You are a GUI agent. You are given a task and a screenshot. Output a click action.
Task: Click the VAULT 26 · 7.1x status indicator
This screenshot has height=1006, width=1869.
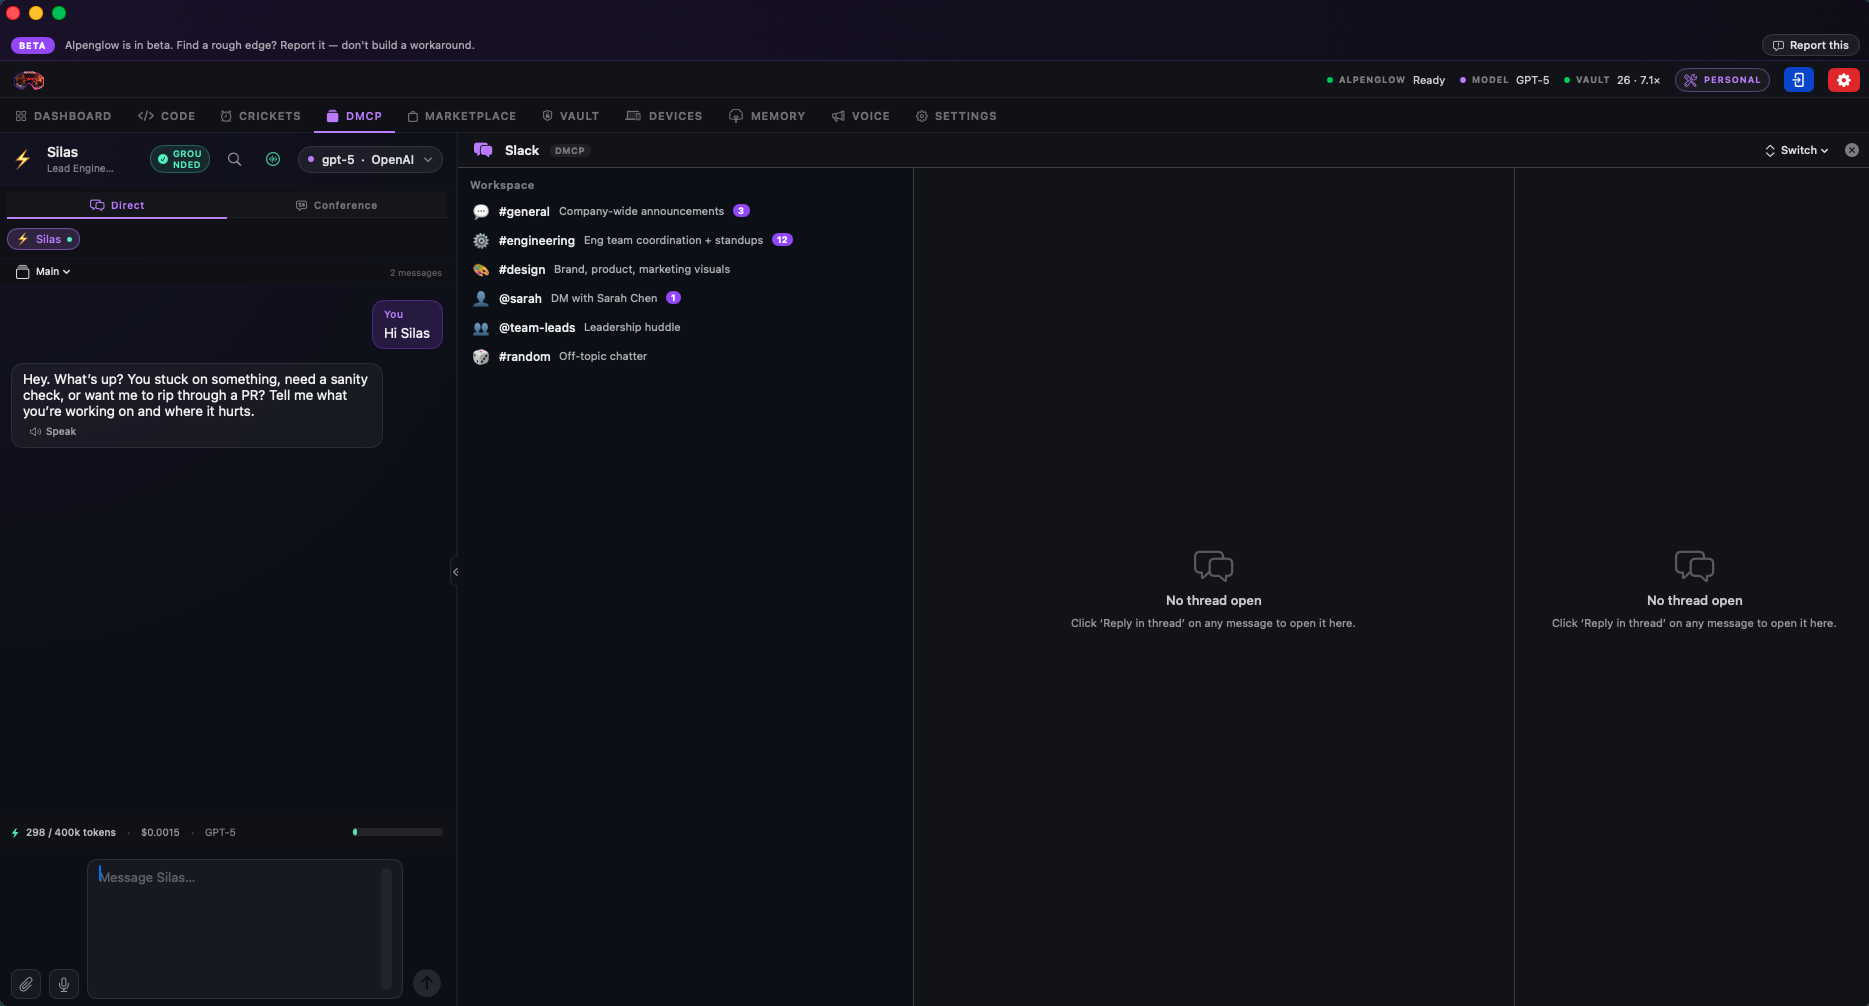tap(1612, 80)
